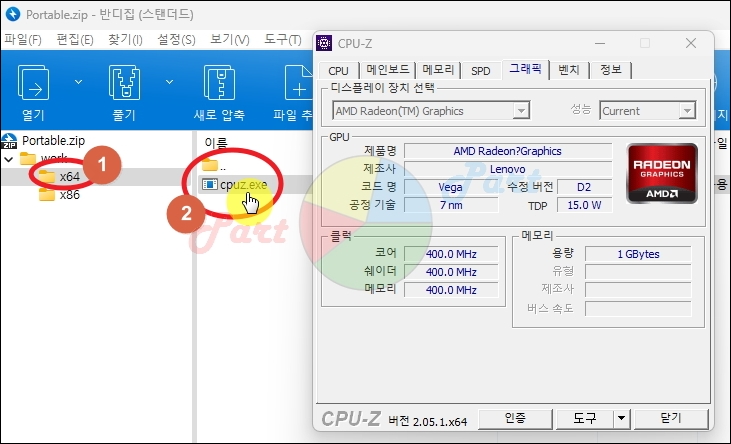Open the 찾기(I) menu
The image size is (731, 444).
125,40
